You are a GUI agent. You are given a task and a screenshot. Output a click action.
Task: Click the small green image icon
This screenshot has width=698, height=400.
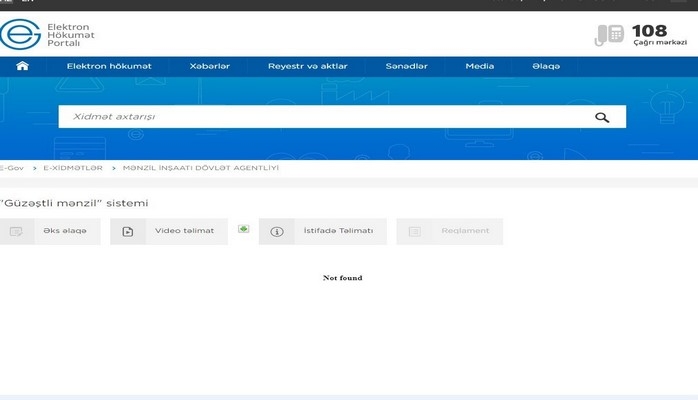[x=243, y=229]
